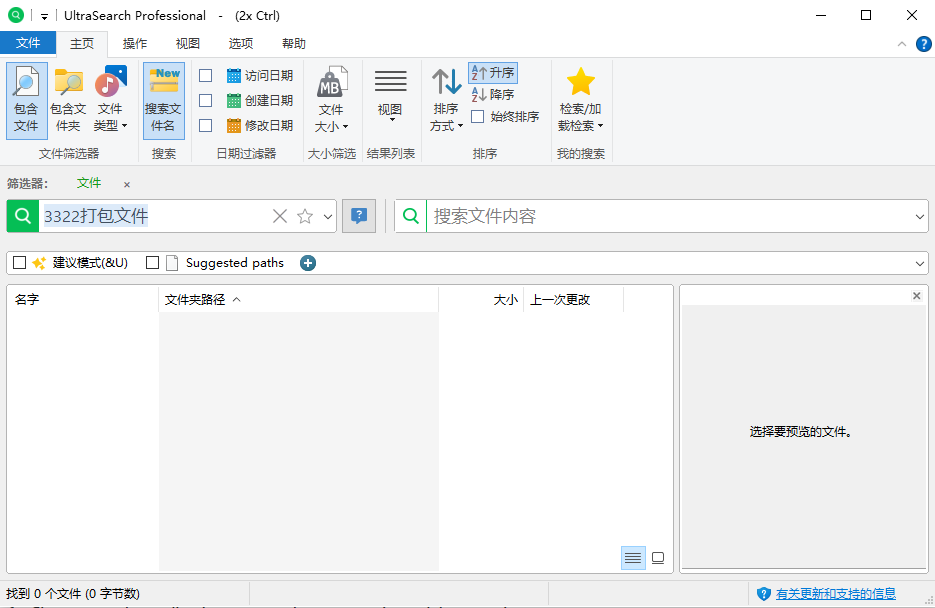Toggle the 建议模式(&U) checkbox
This screenshot has height=608, width=935.
20,263
